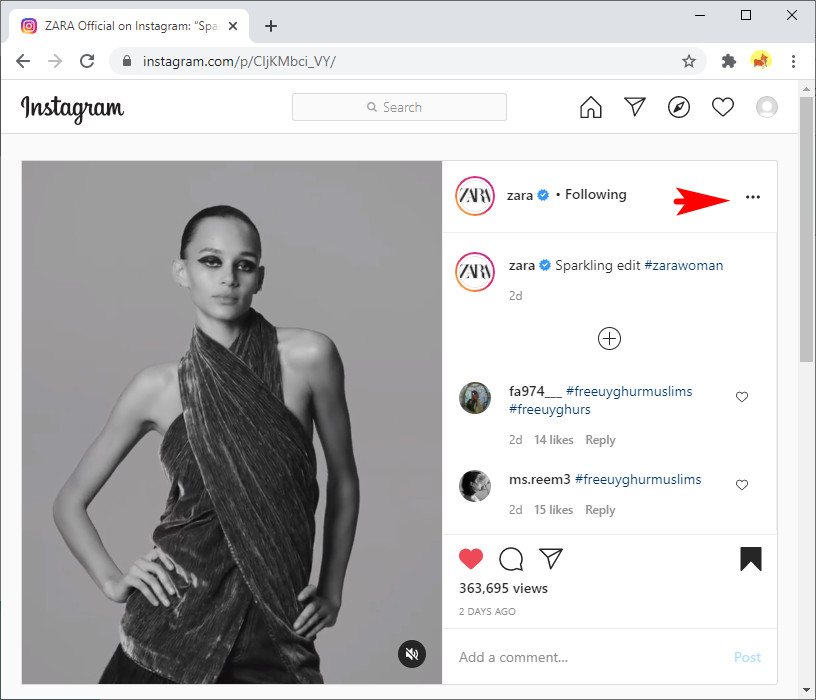Go to Instagram home feed icon

591,107
